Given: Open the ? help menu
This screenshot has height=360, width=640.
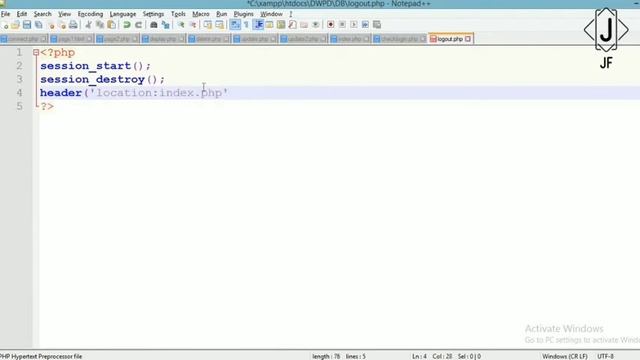Looking at the screenshot, I should point(291,14).
